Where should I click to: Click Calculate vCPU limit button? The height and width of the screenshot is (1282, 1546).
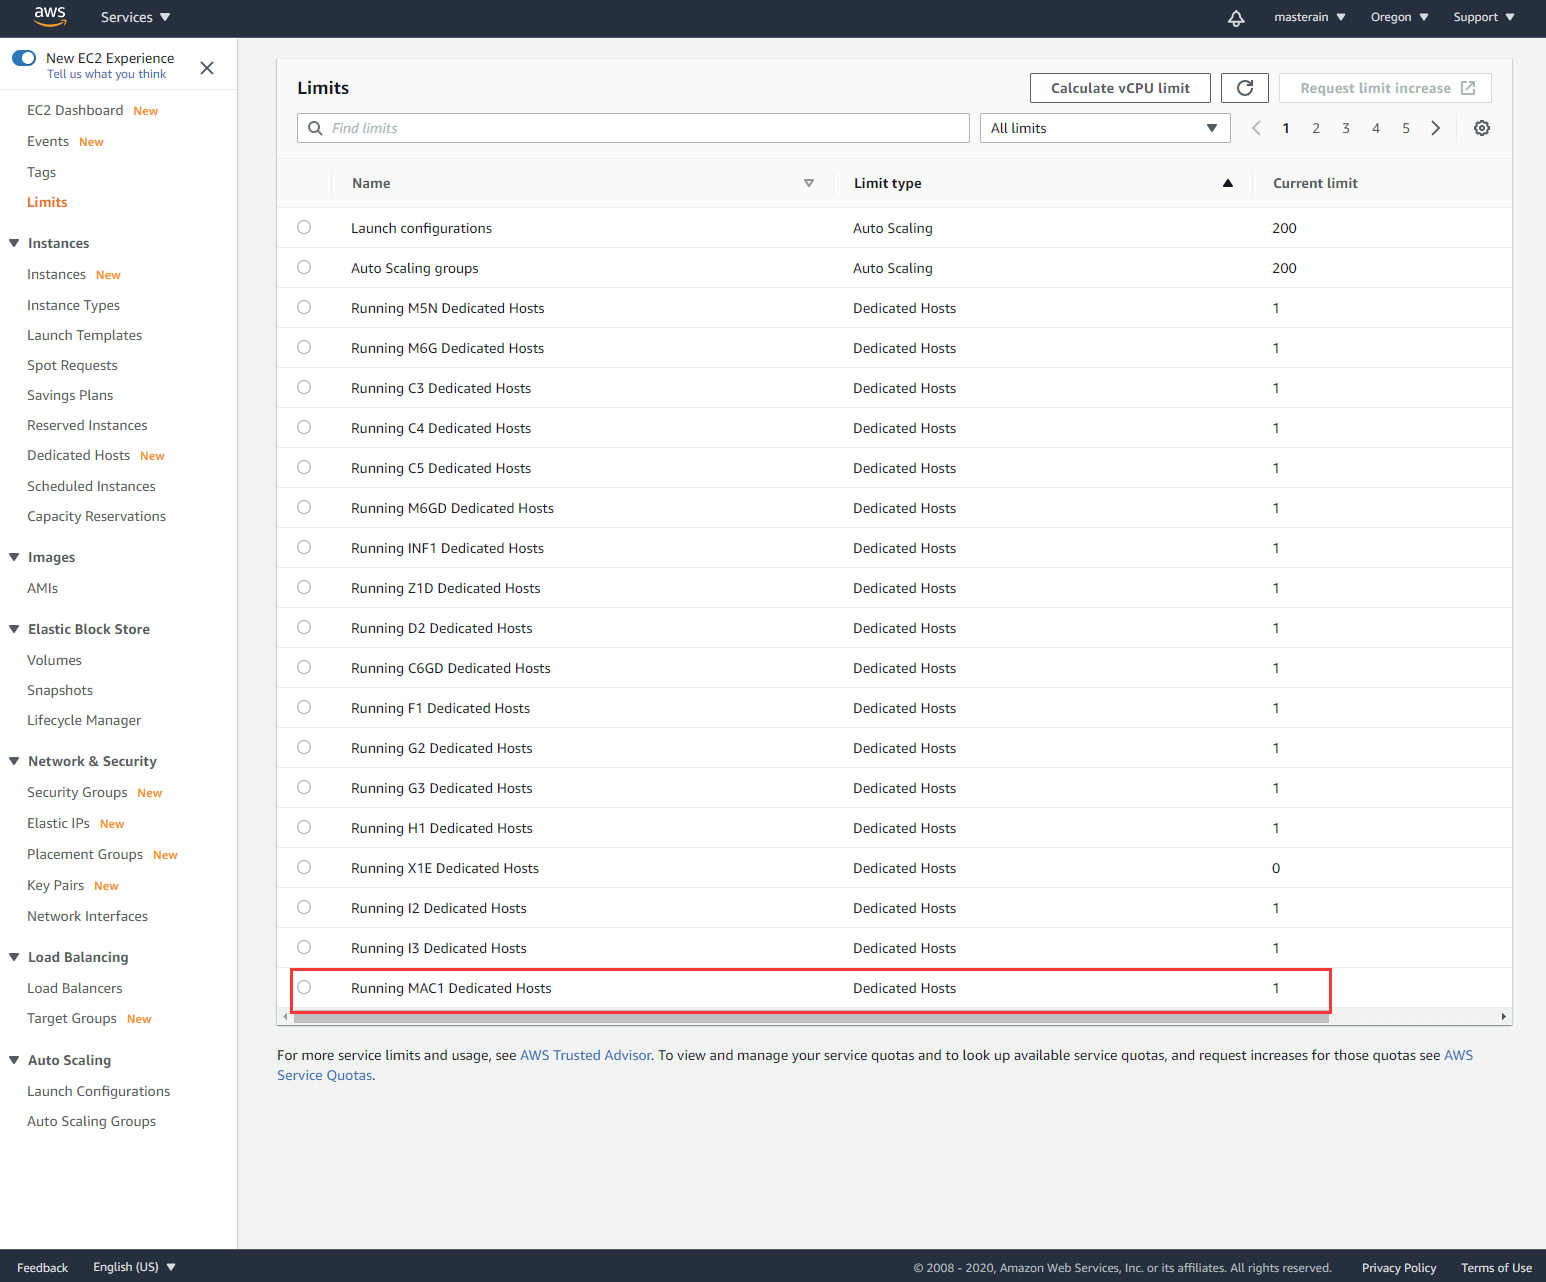[x=1120, y=88]
